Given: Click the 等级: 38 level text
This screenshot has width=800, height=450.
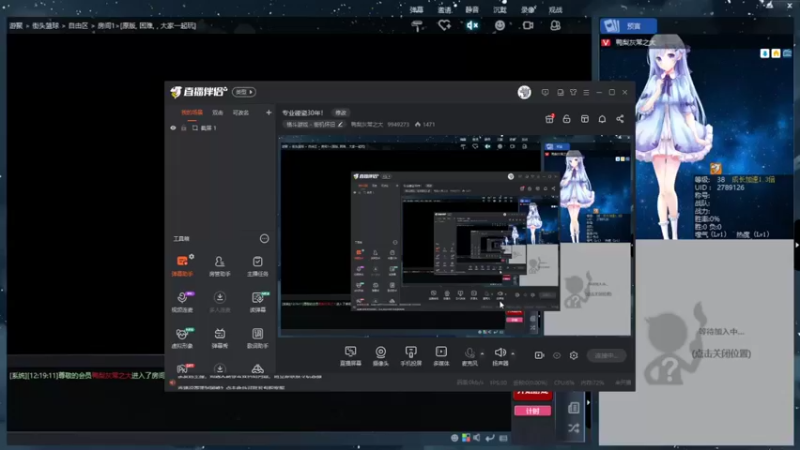Looking at the screenshot, I should pyautogui.click(x=710, y=180).
